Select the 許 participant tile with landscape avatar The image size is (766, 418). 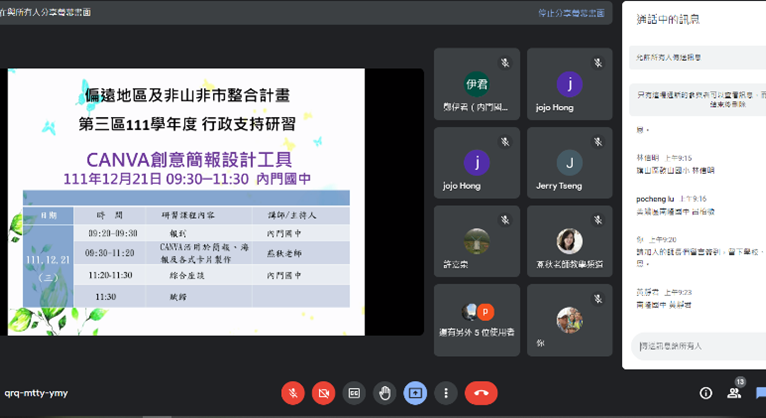coord(477,241)
